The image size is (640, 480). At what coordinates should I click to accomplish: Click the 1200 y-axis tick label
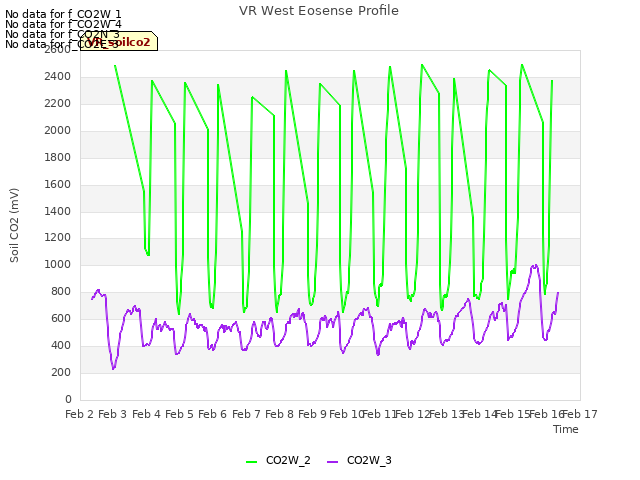click(58, 238)
